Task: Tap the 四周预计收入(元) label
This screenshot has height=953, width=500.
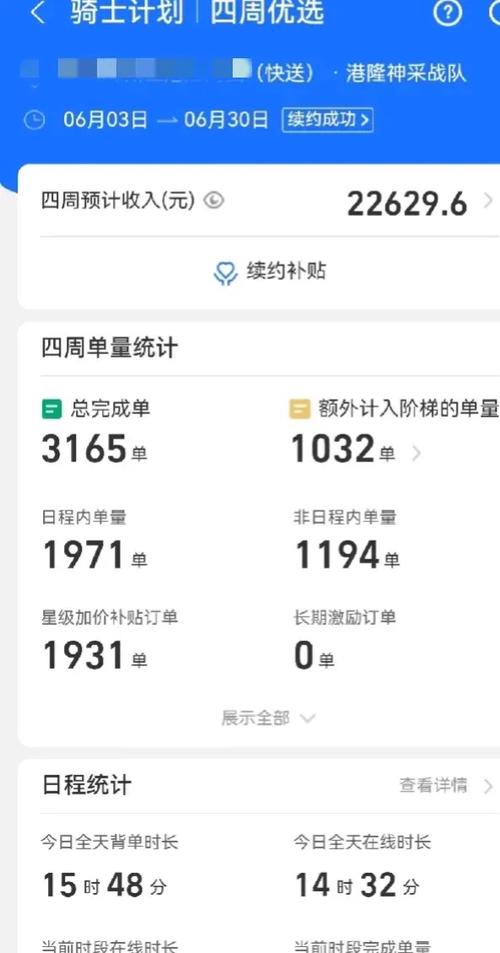Action: tap(118, 201)
